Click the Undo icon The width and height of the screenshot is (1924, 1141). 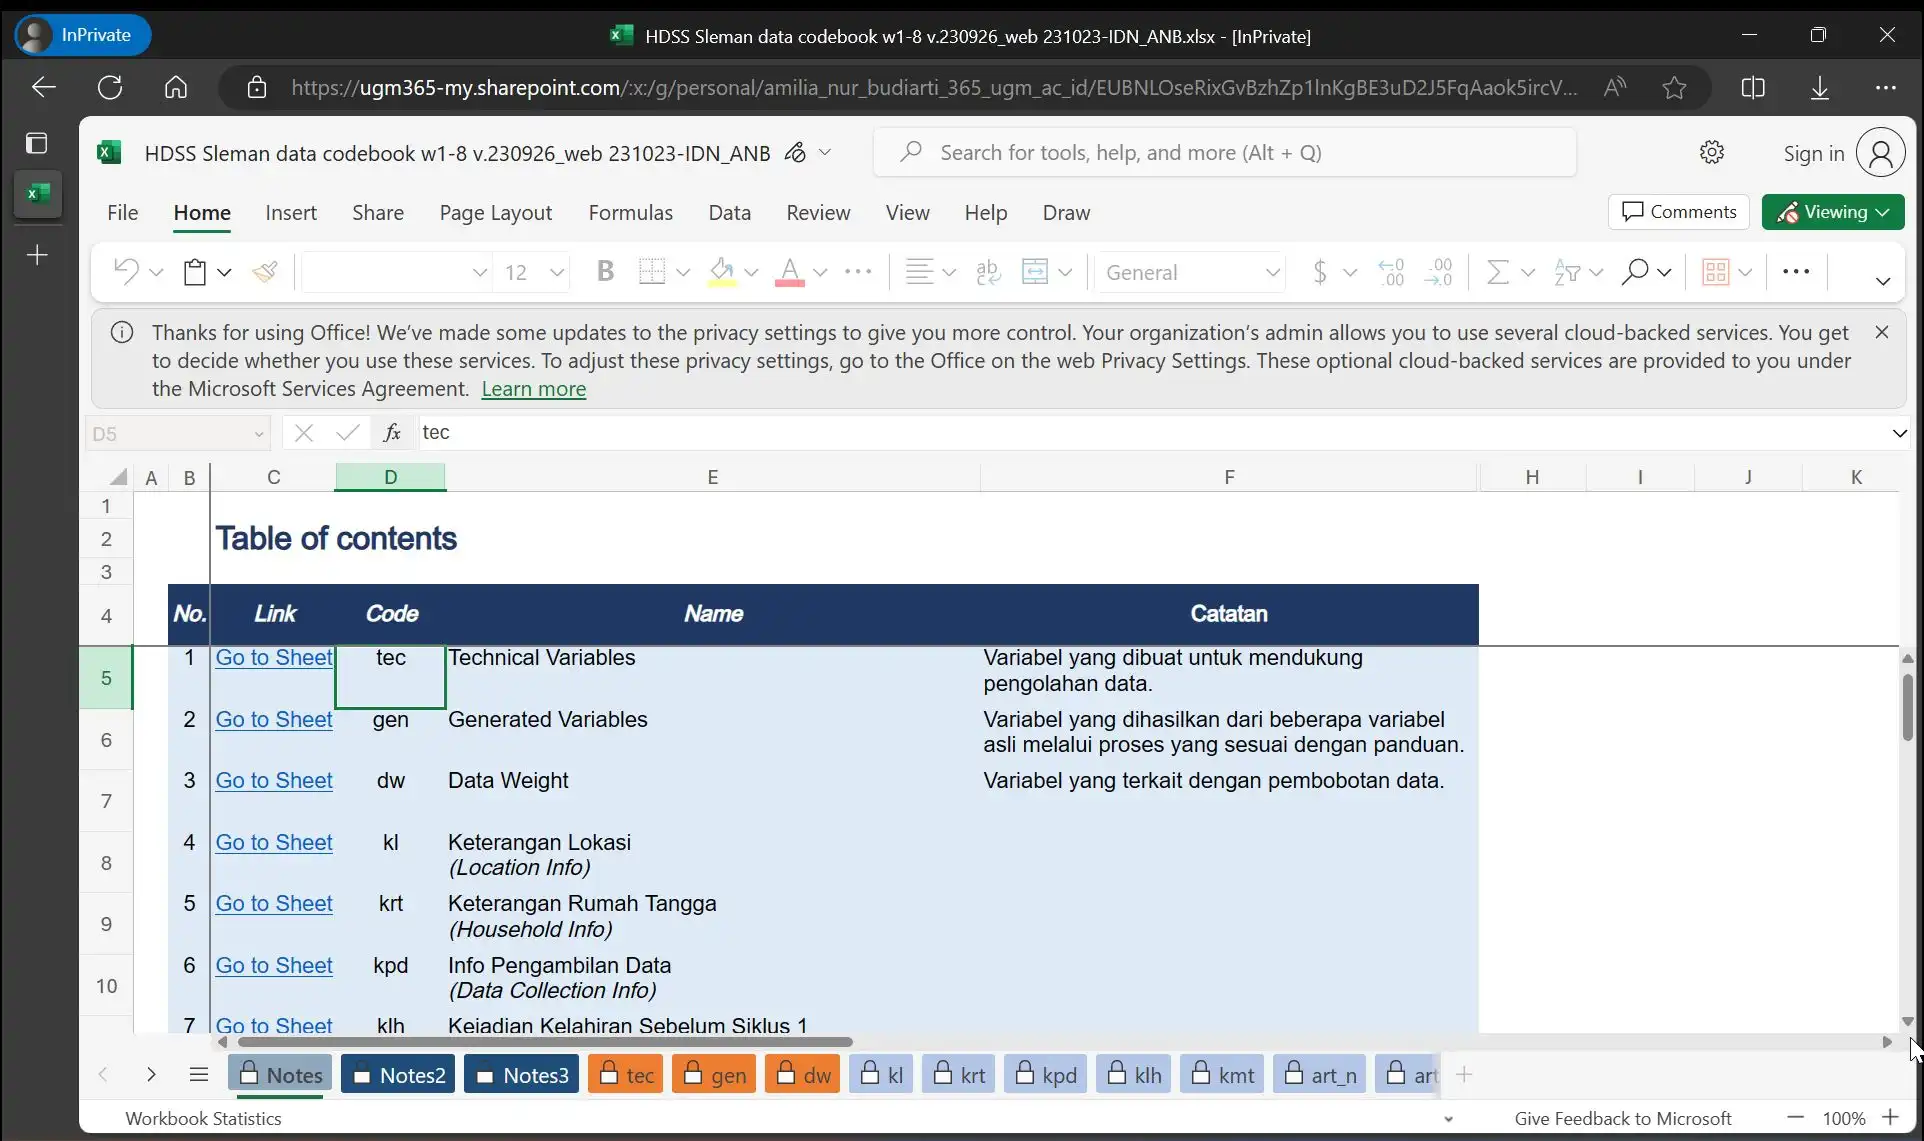tap(126, 272)
